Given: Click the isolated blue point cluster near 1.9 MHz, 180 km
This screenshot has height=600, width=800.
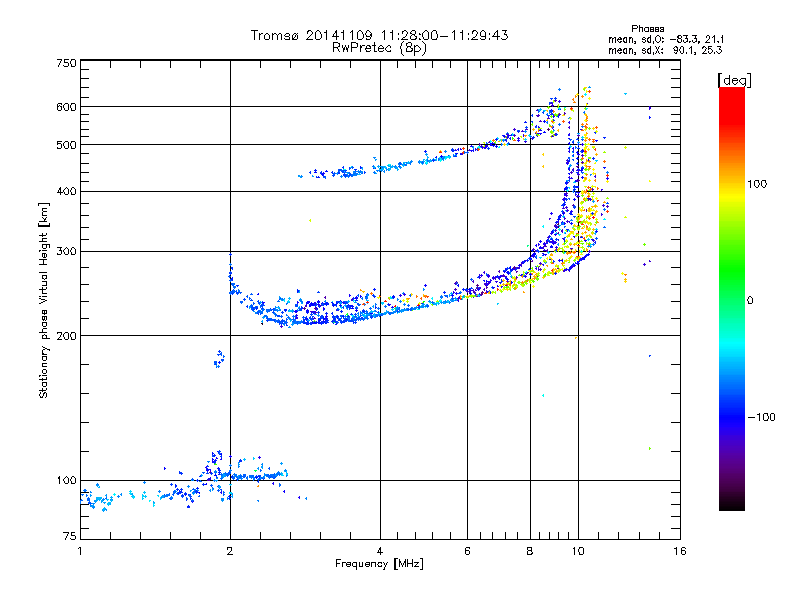Looking at the screenshot, I should click(x=219, y=359).
